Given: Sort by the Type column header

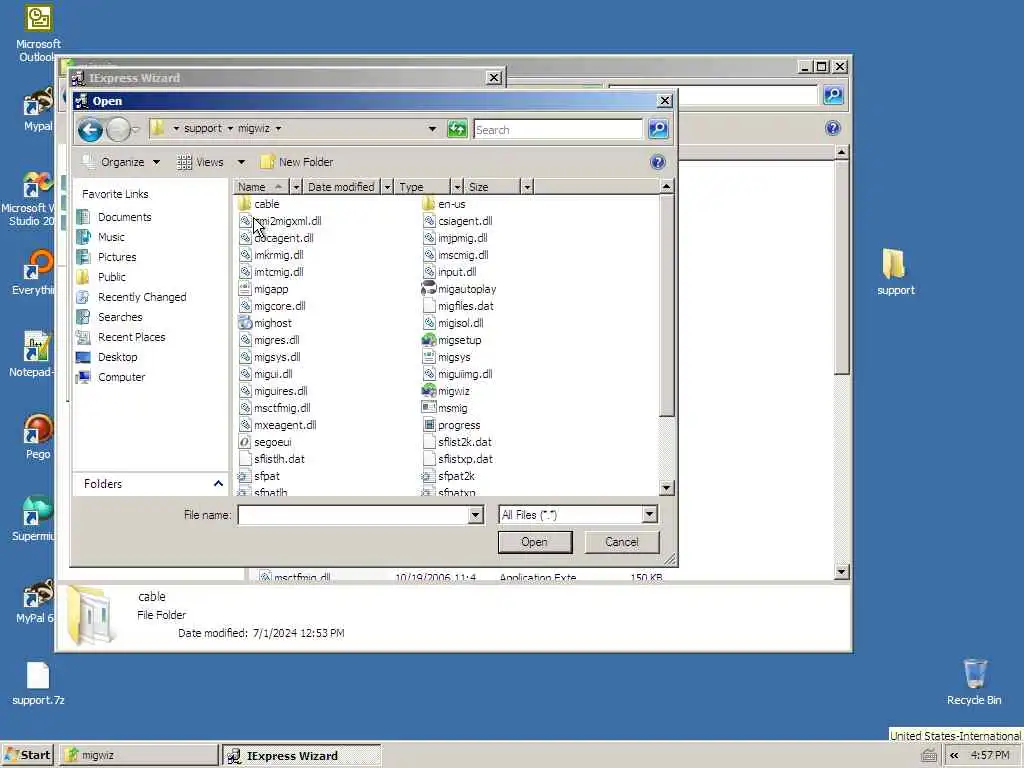Looking at the screenshot, I should pyautogui.click(x=423, y=187).
